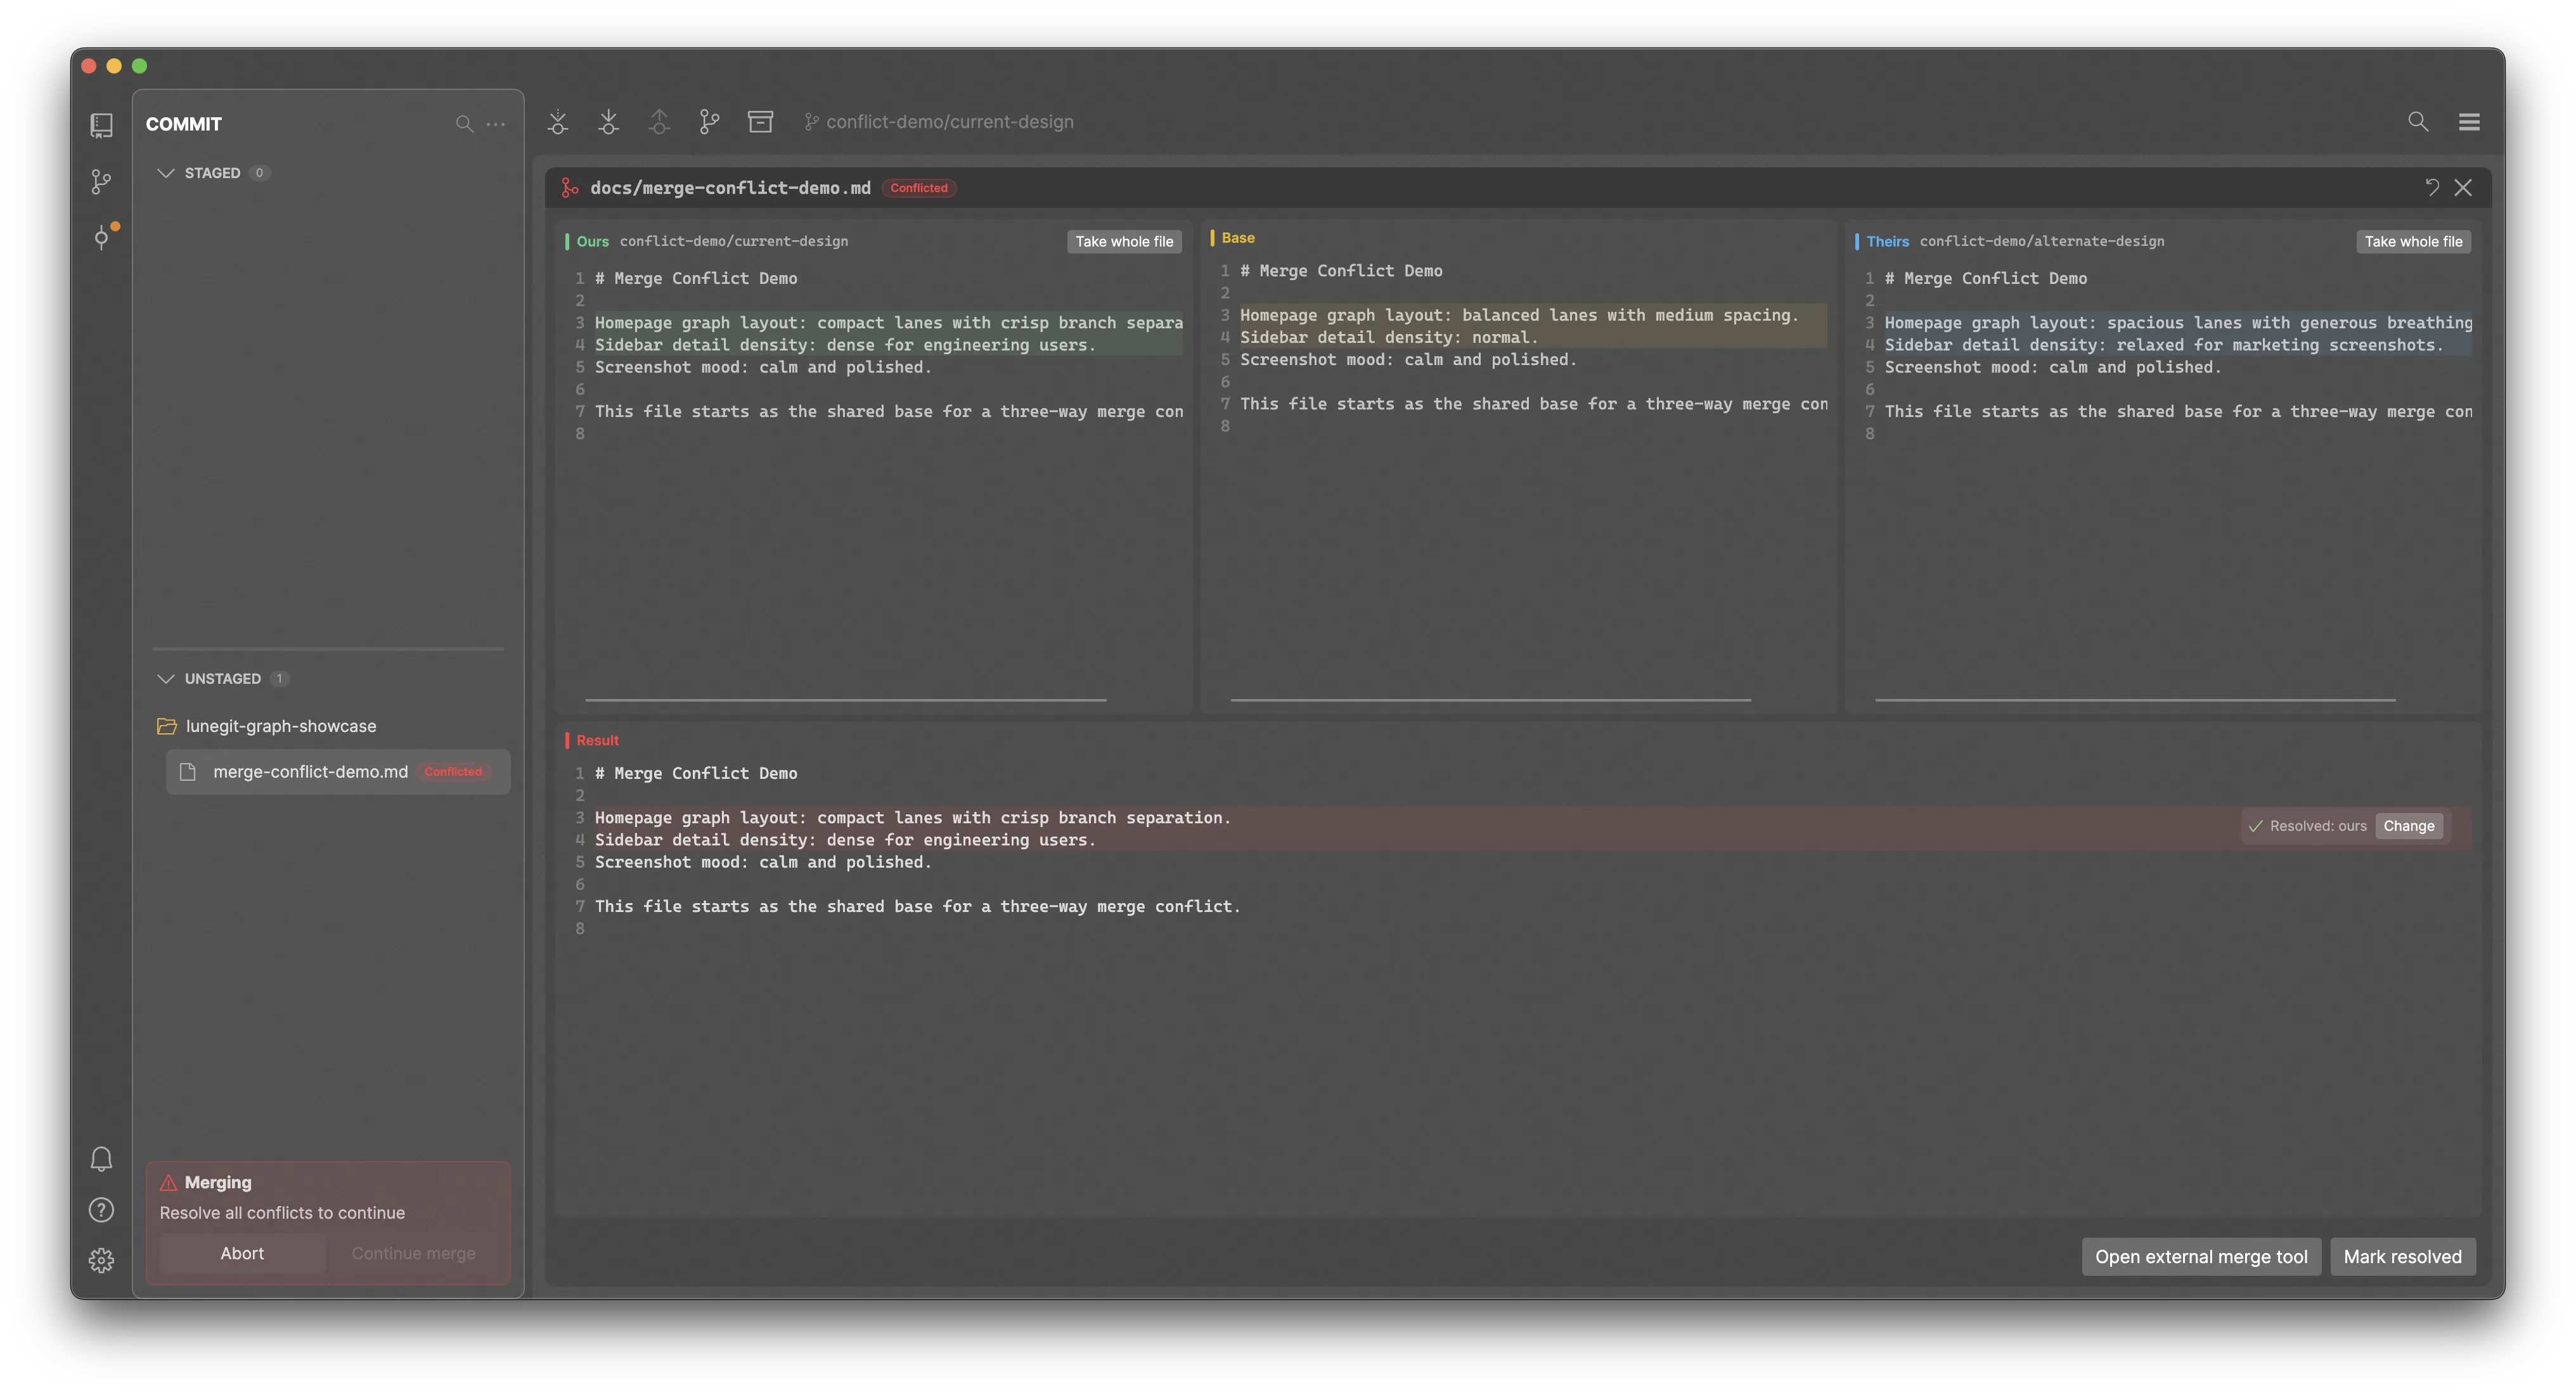Click the lunegit-graph-showcase folder icon
Image resolution: width=2576 pixels, height=1393 pixels.
click(167, 726)
